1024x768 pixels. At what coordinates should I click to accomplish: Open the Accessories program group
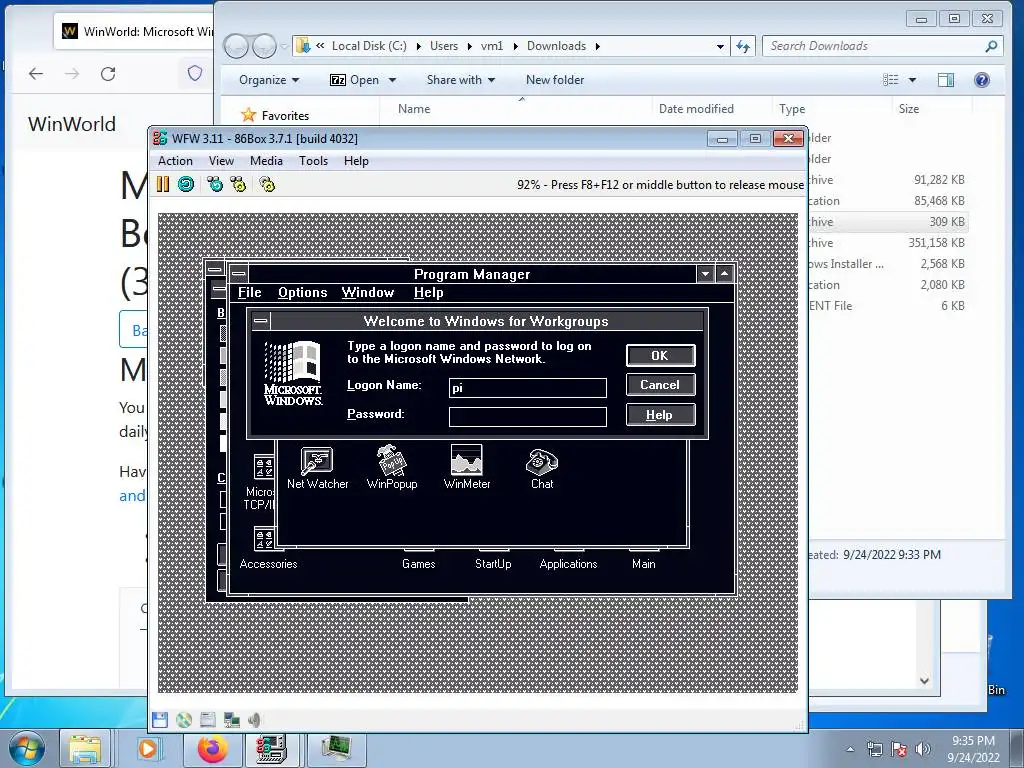(x=268, y=550)
